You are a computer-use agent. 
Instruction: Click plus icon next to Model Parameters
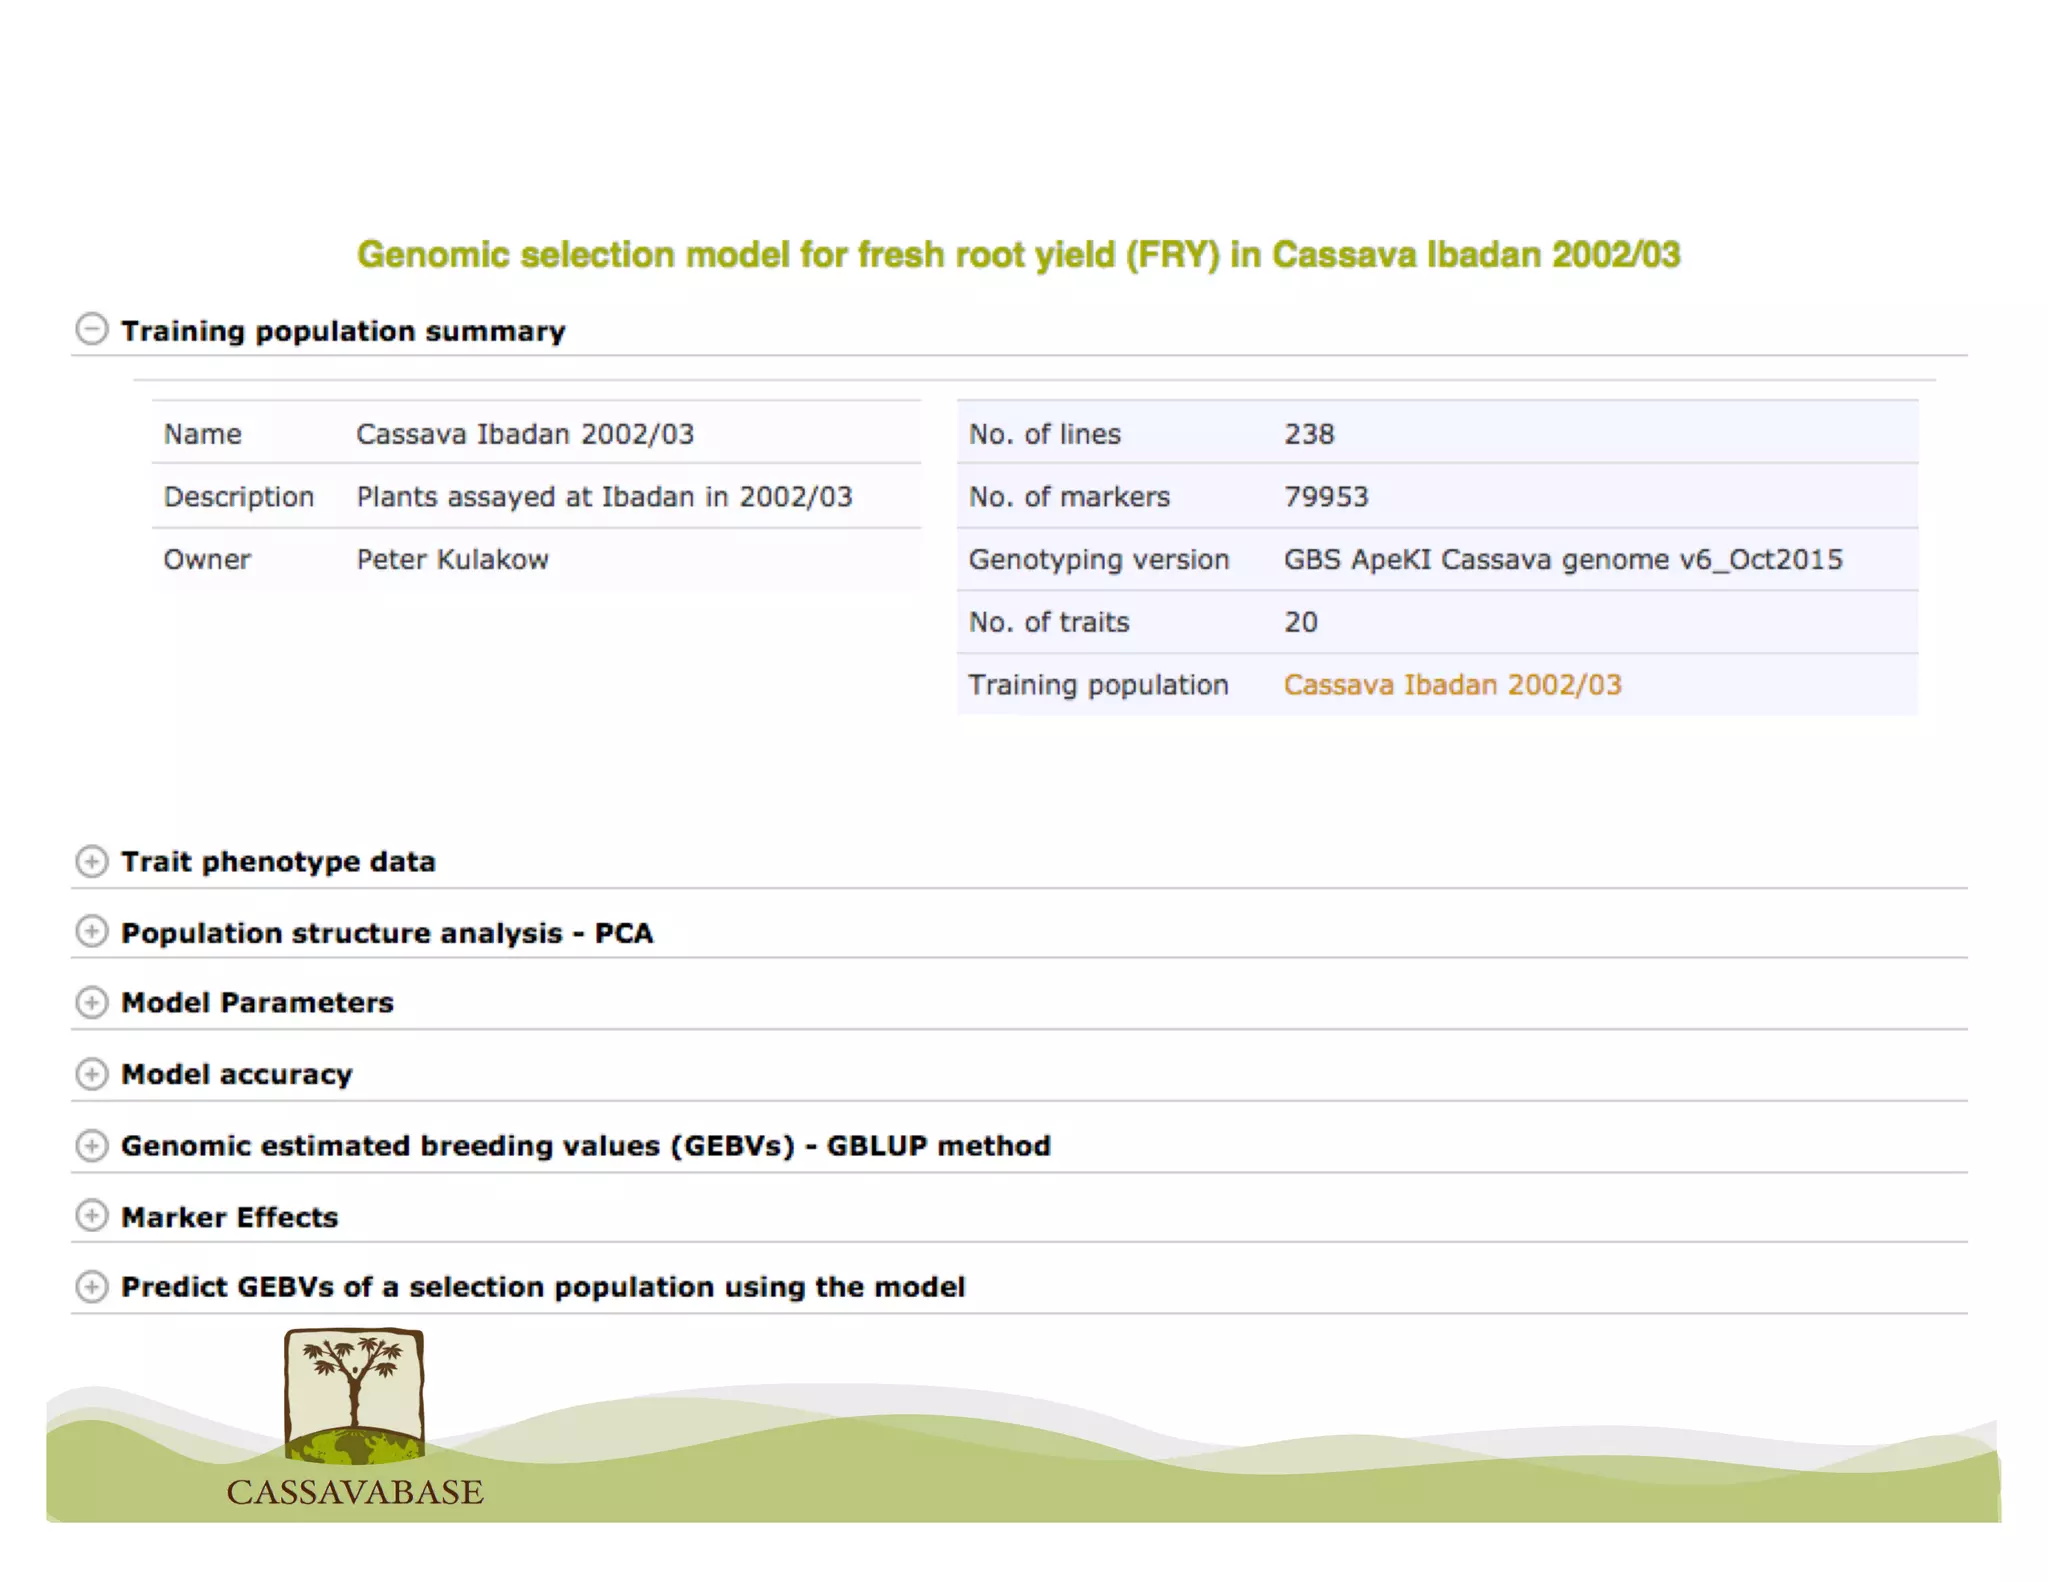[x=91, y=1002]
